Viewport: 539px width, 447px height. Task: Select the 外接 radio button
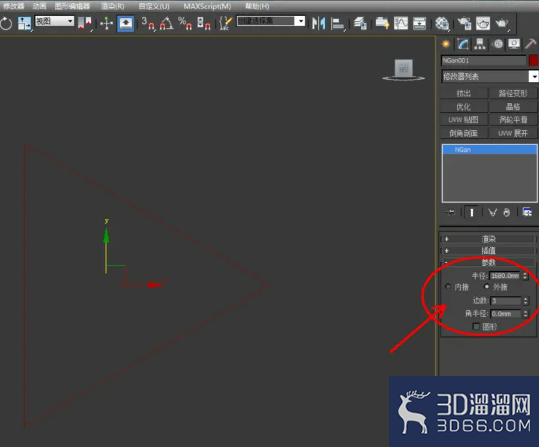[487, 286]
